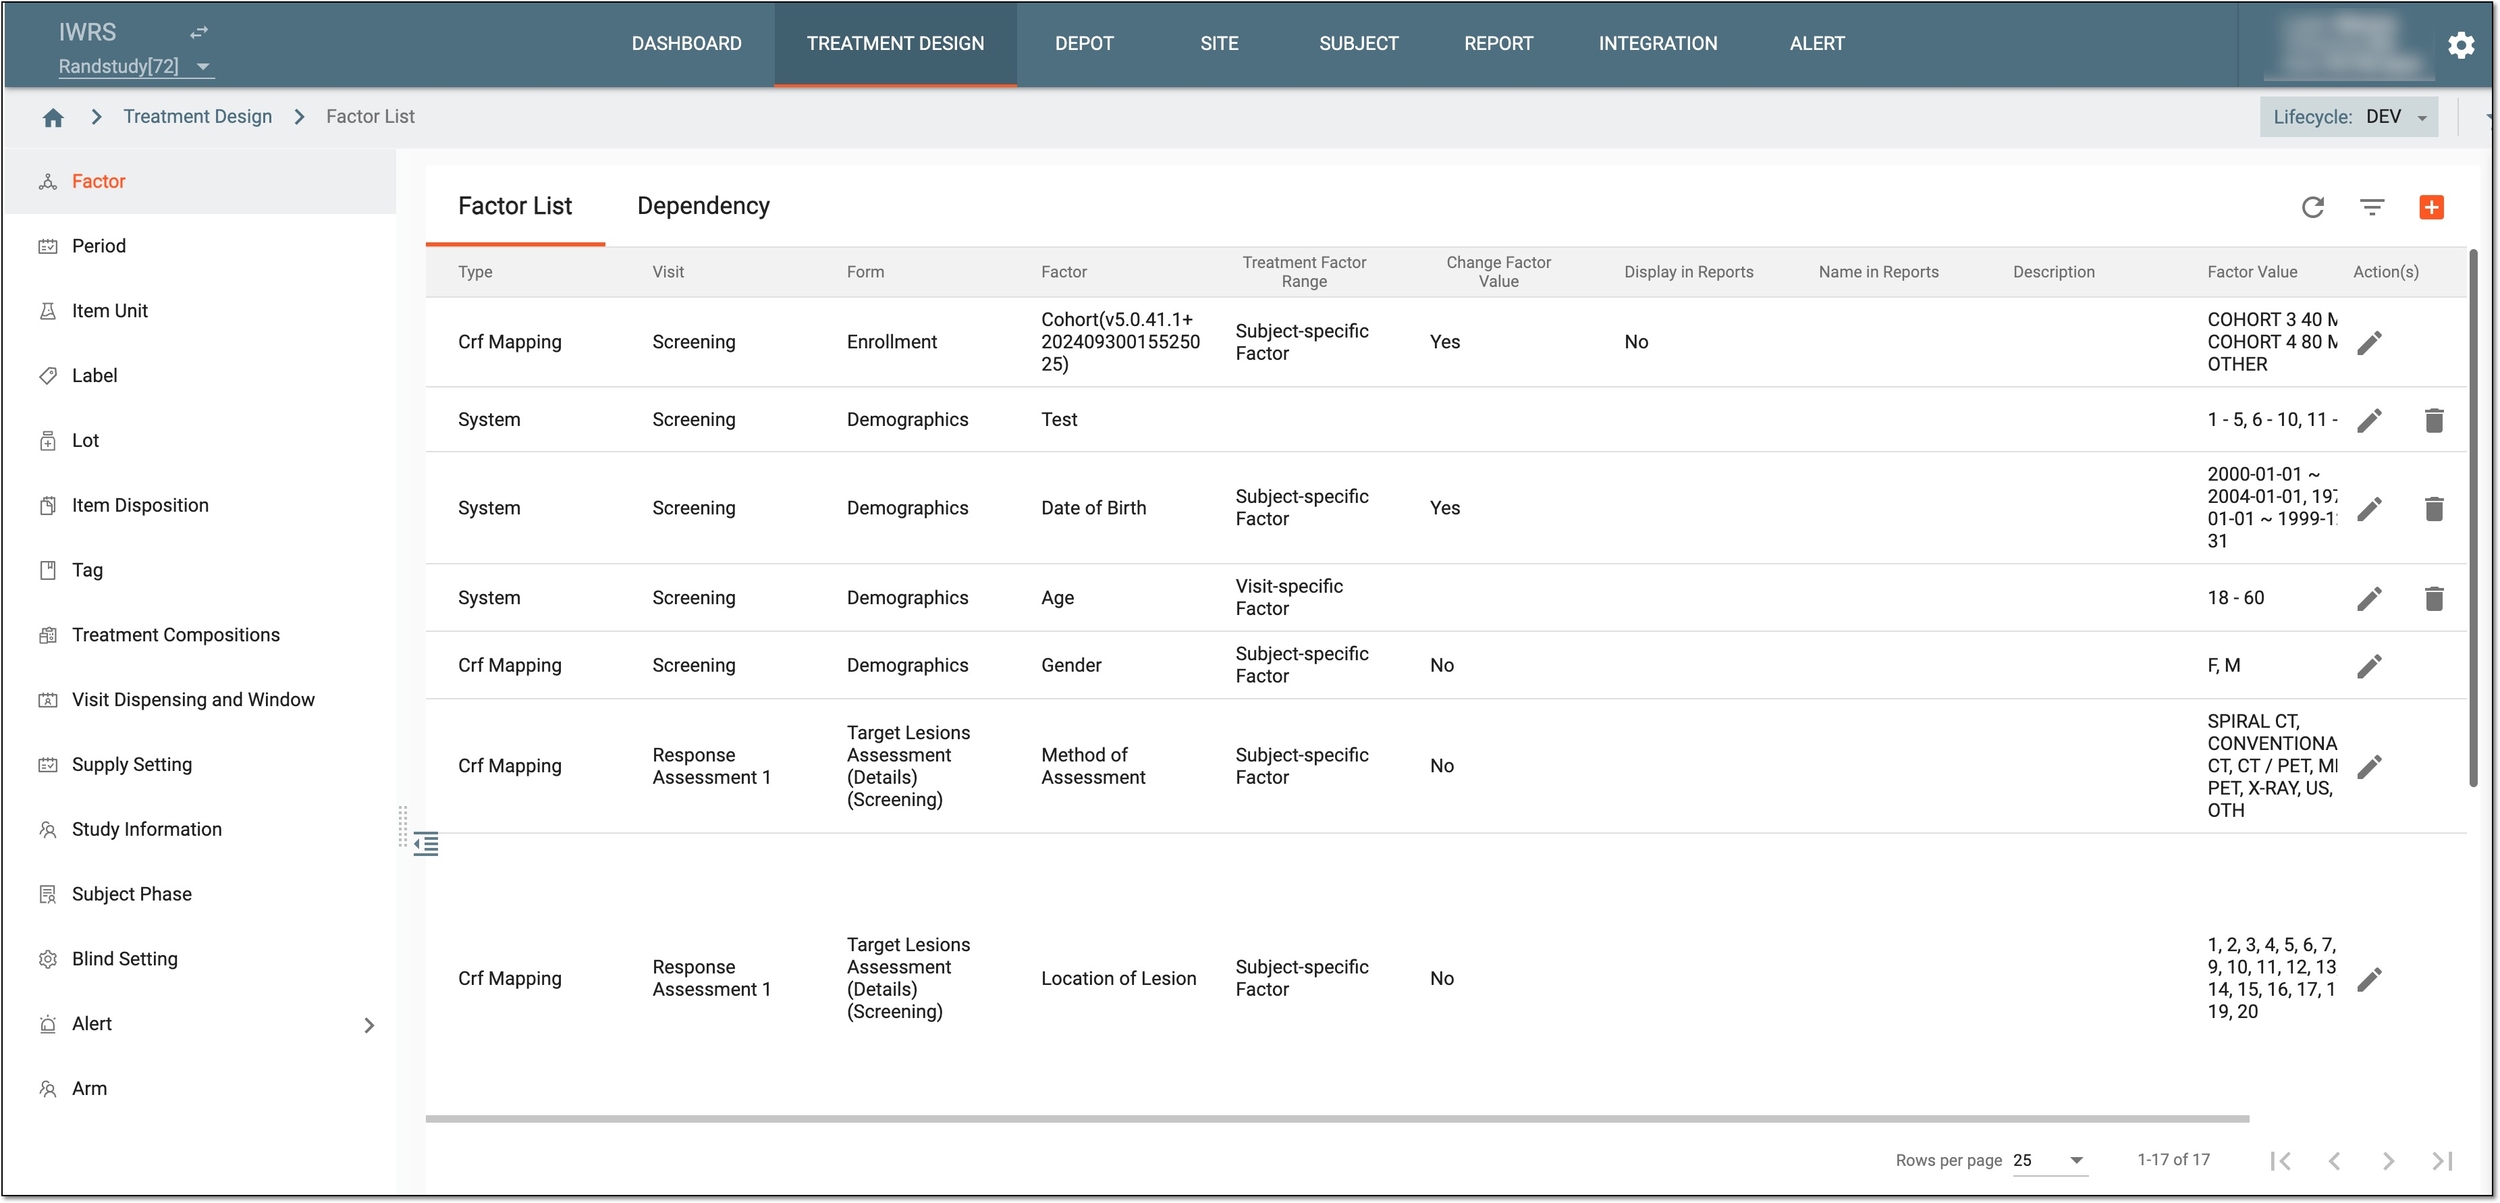Delete the Date of Birth factor
The height and width of the screenshot is (1203, 2500).
pos(2434,509)
